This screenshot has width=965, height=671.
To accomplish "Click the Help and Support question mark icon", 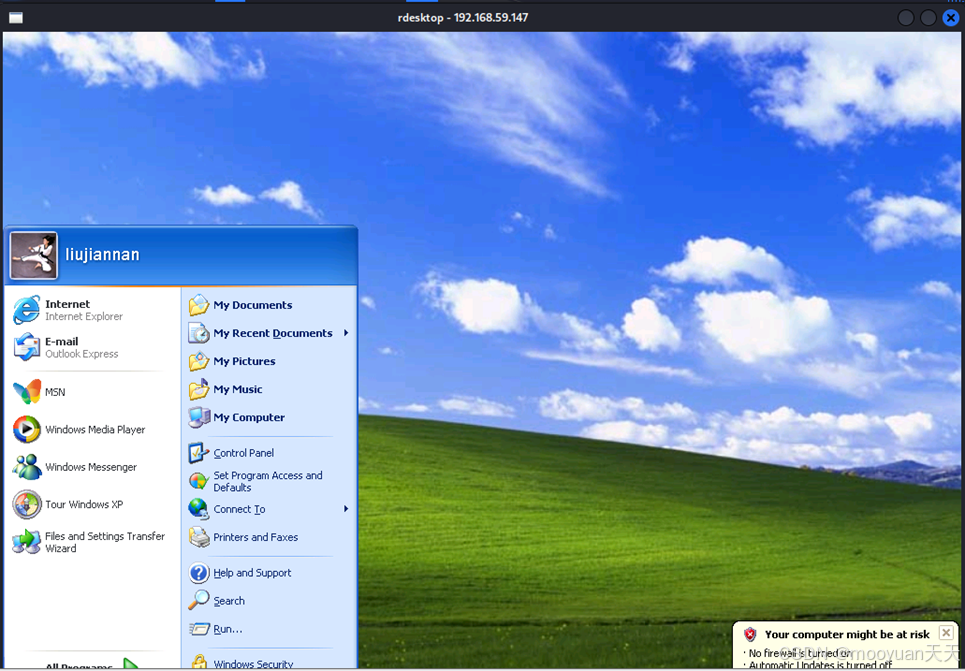I will (199, 573).
